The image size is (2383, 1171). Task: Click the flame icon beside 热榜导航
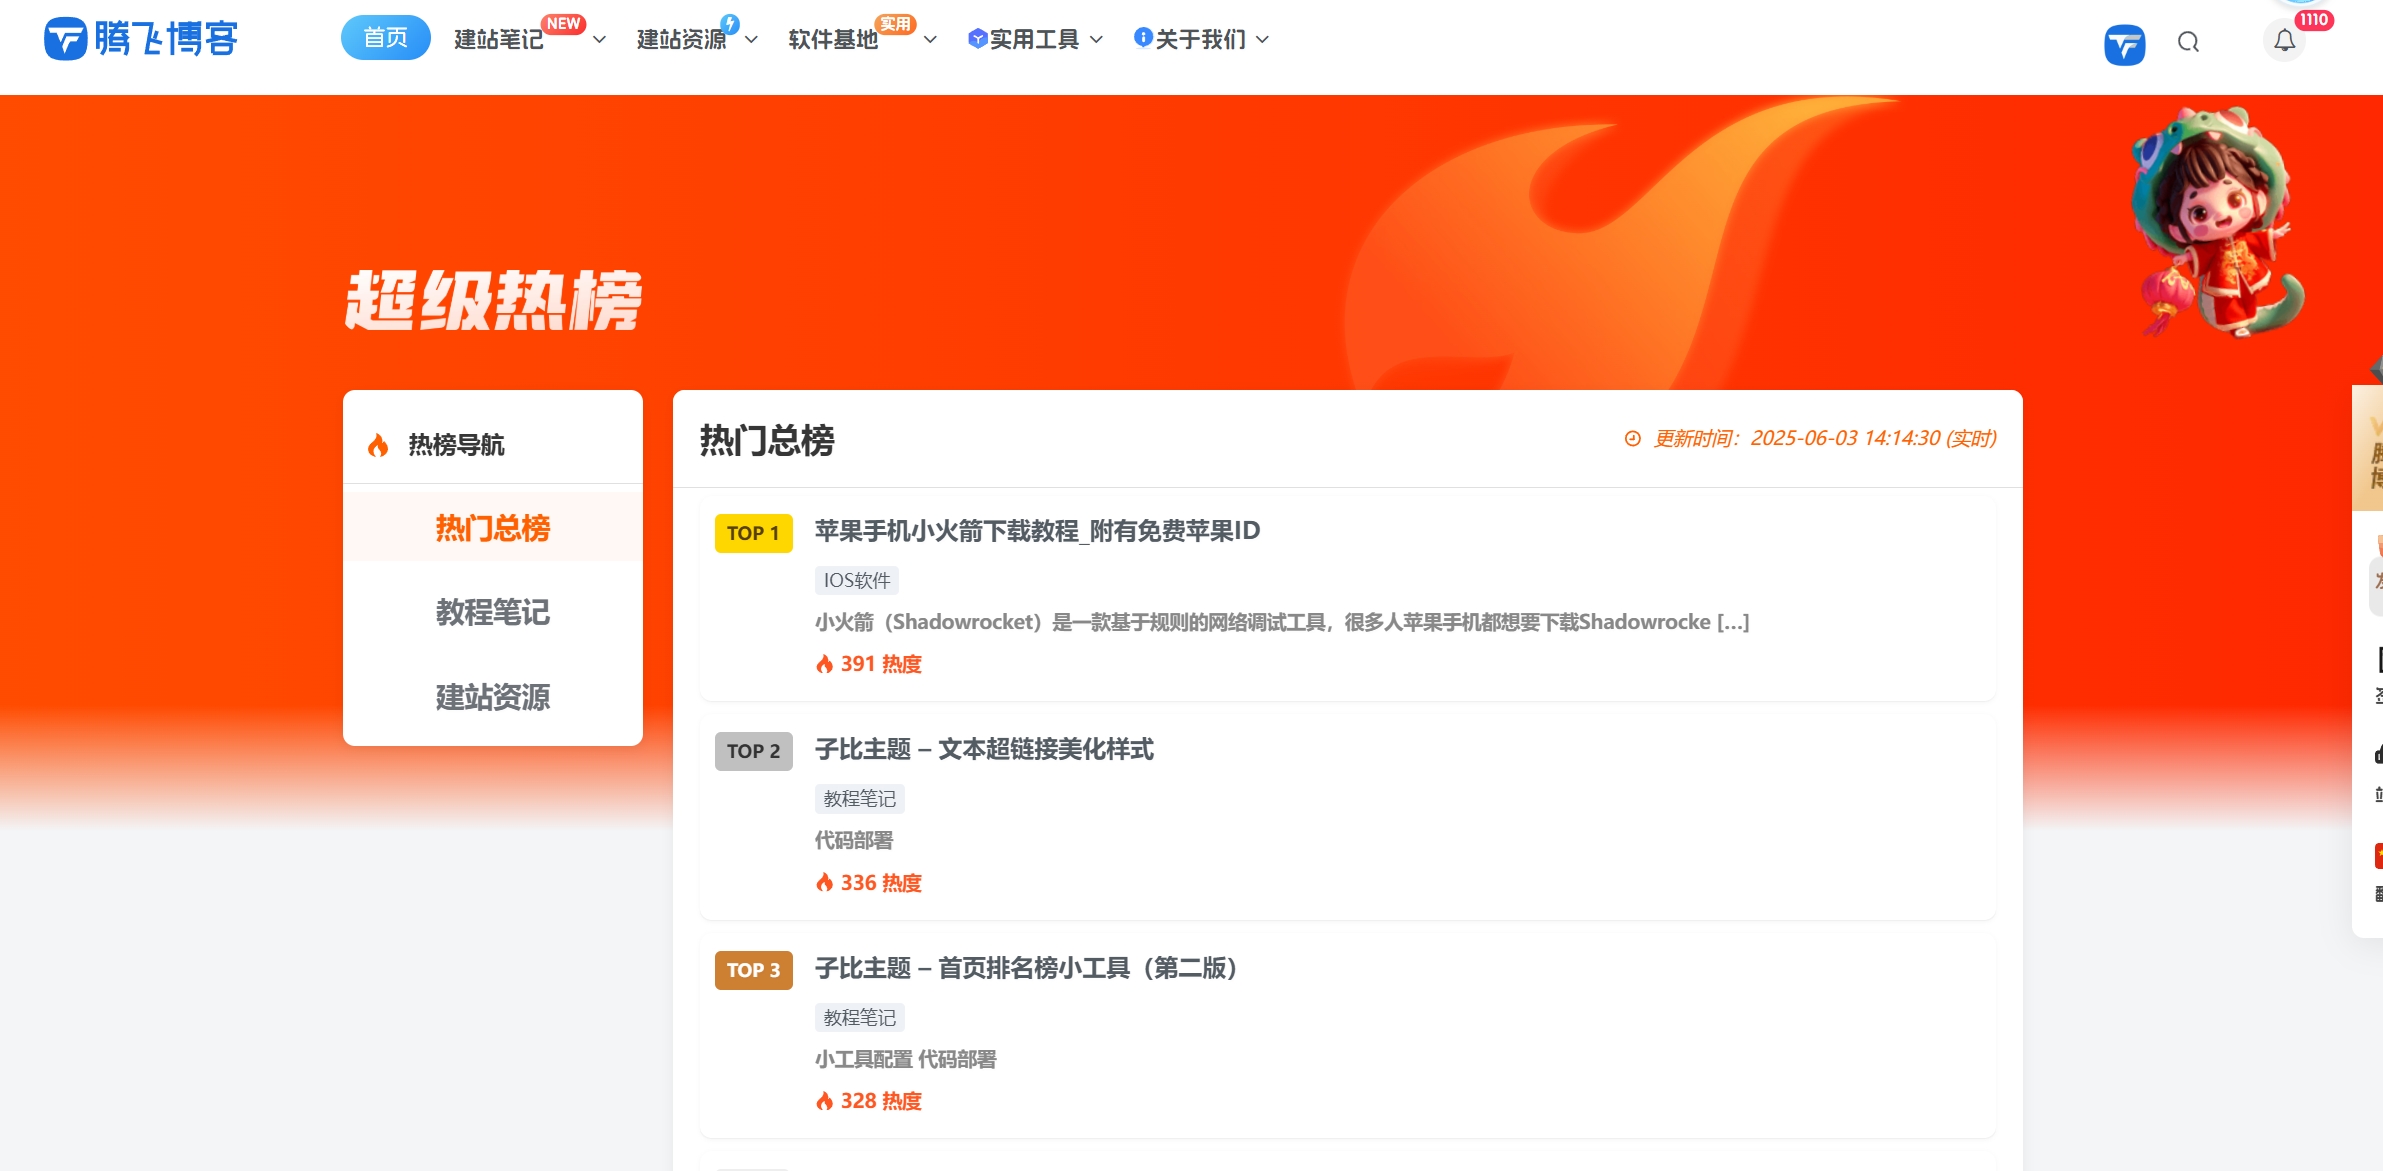coord(377,445)
